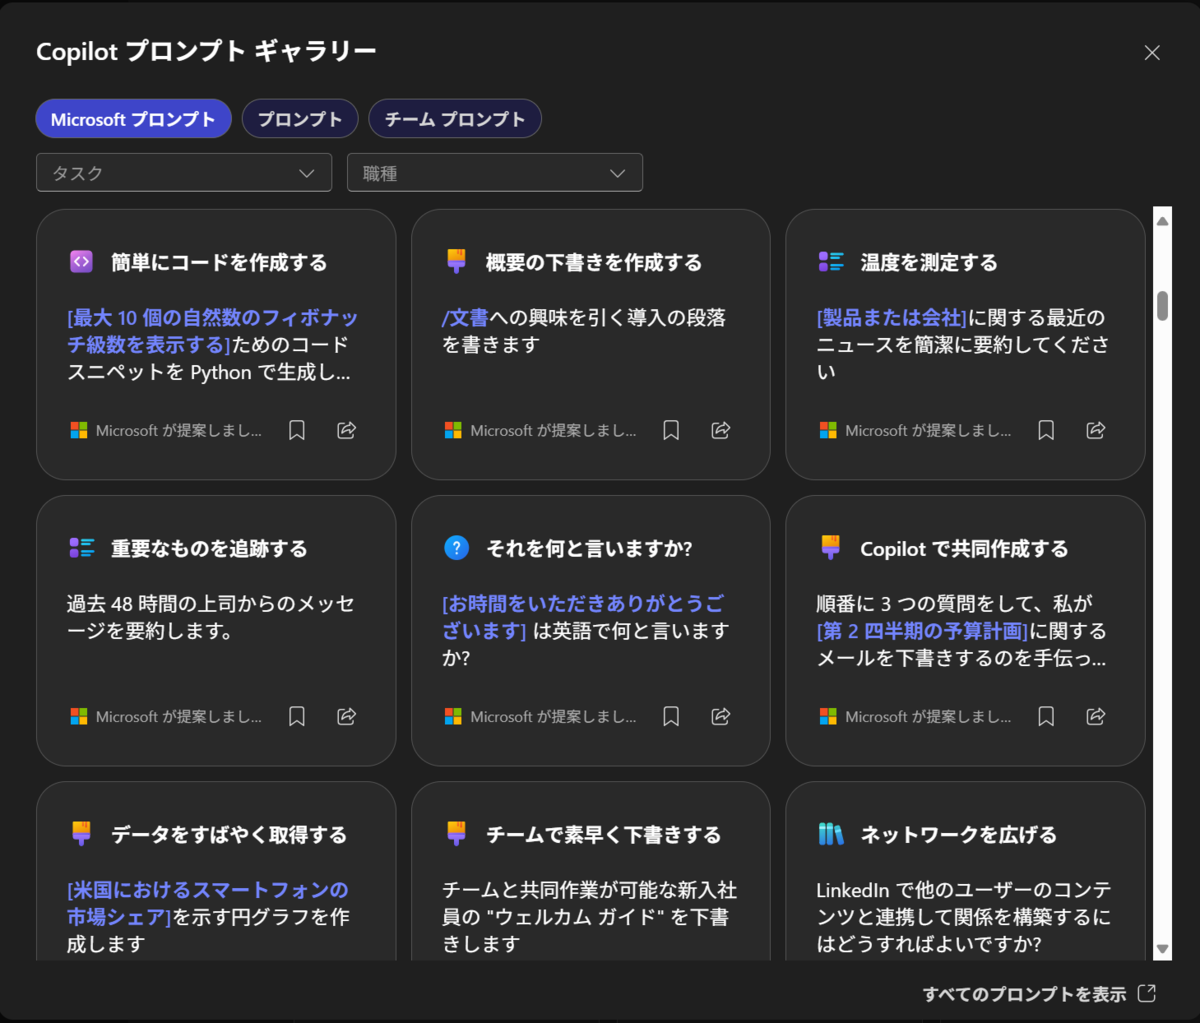1200x1023 pixels.
Task: Select the Microsoft プロンプト tab
Action: [134, 119]
